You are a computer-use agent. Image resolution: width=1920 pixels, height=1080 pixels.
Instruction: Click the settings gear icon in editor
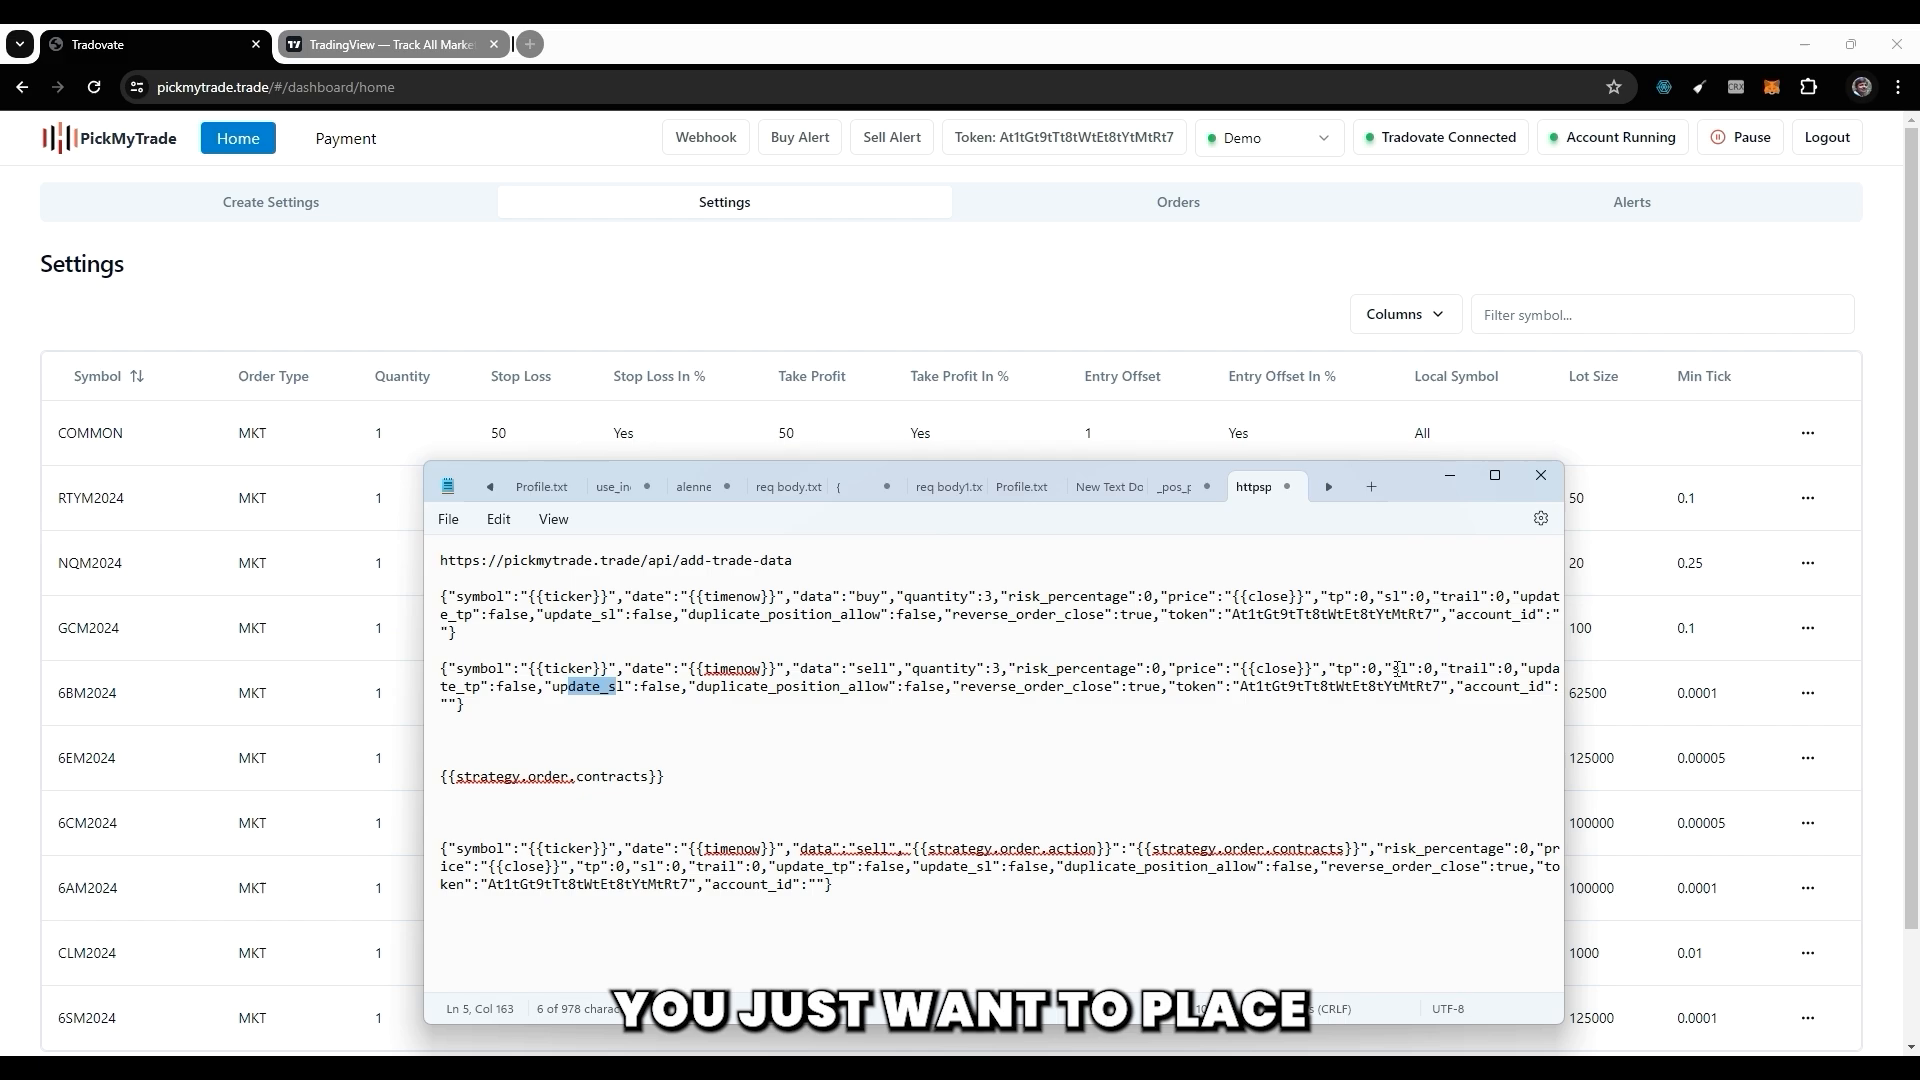pos(1542,517)
